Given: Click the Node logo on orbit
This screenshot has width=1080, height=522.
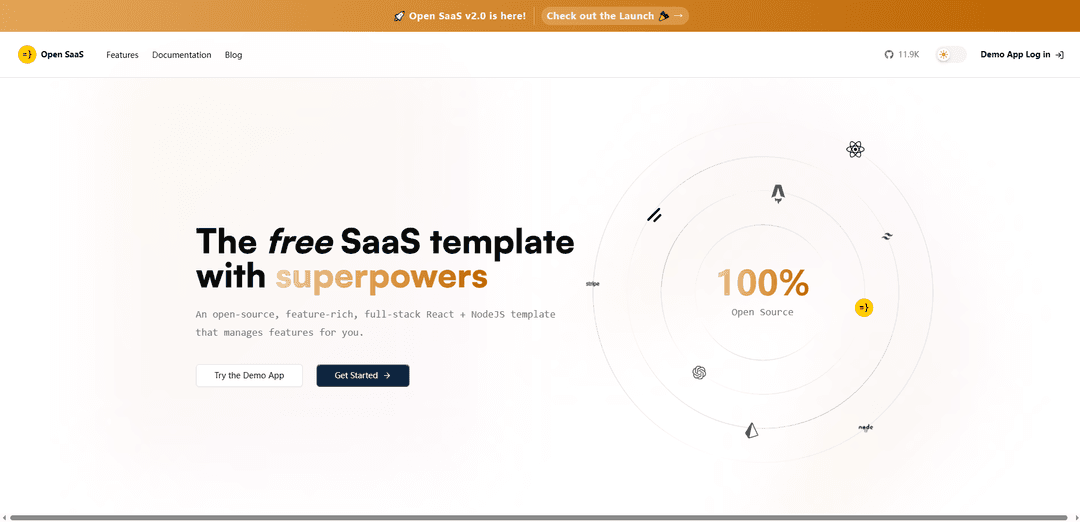Looking at the screenshot, I should click(x=866, y=428).
